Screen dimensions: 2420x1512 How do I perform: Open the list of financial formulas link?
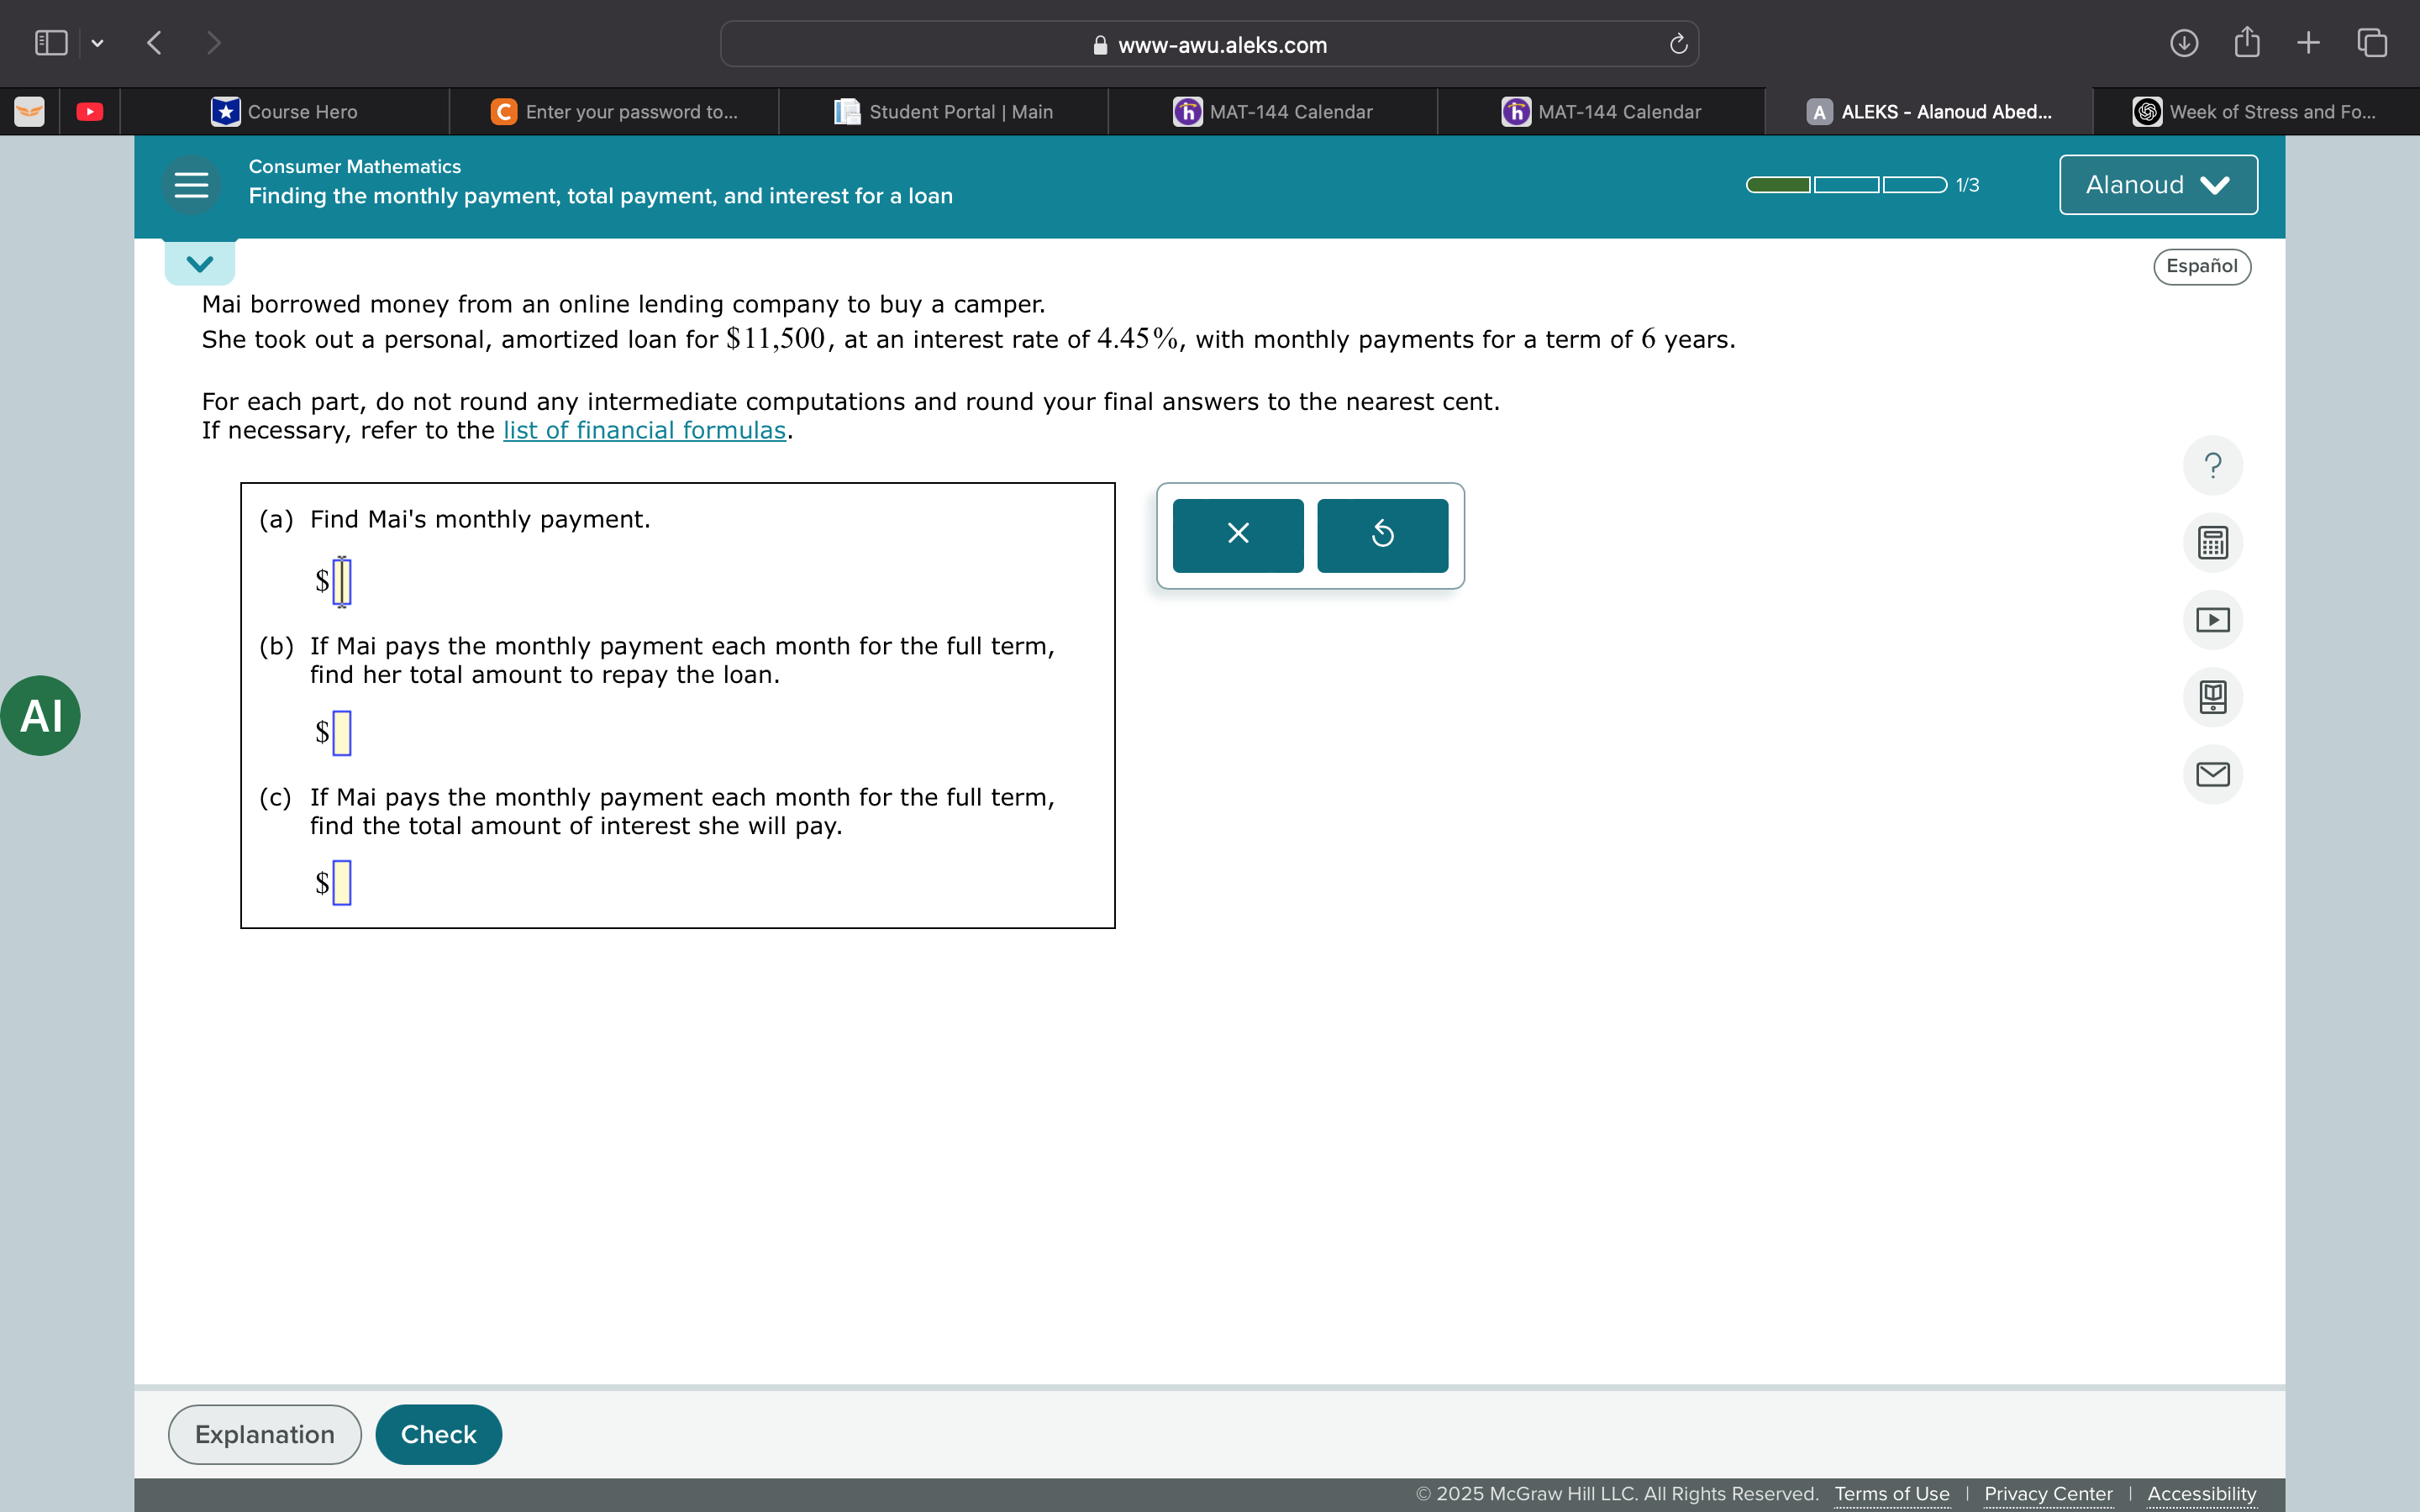644,430
